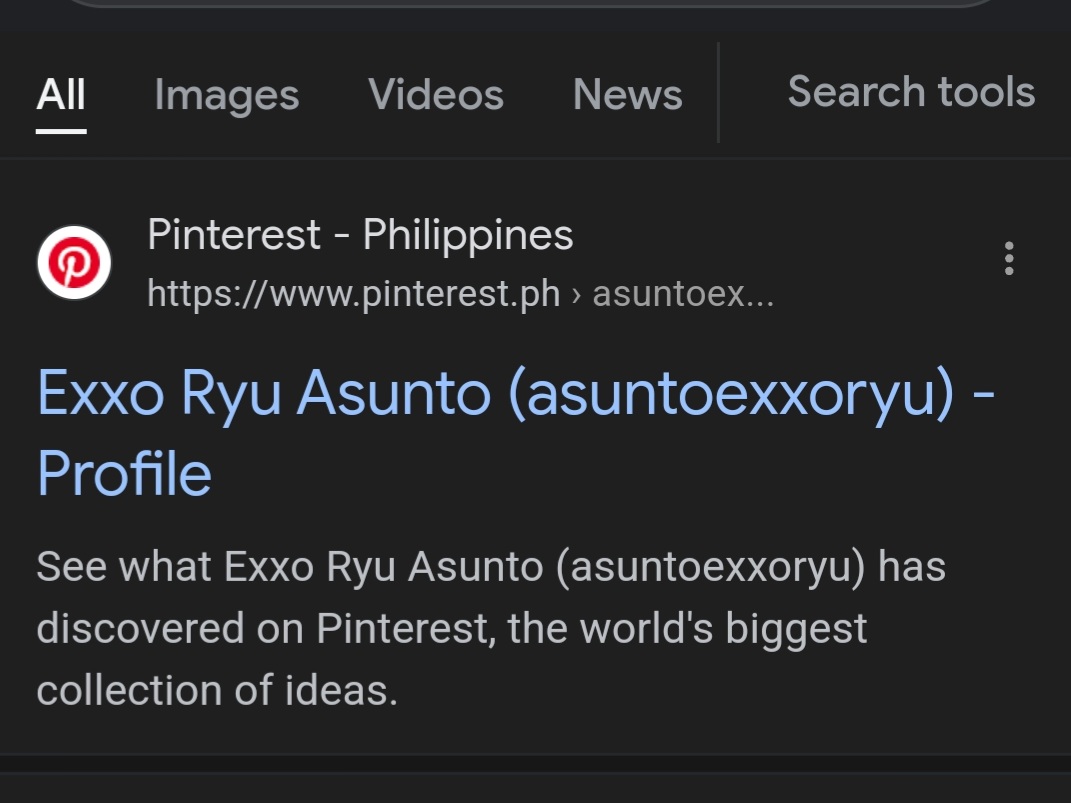Select the All results tab
Image resolution: width=1071 pixels, height=803 pixels.
(61, 94)
